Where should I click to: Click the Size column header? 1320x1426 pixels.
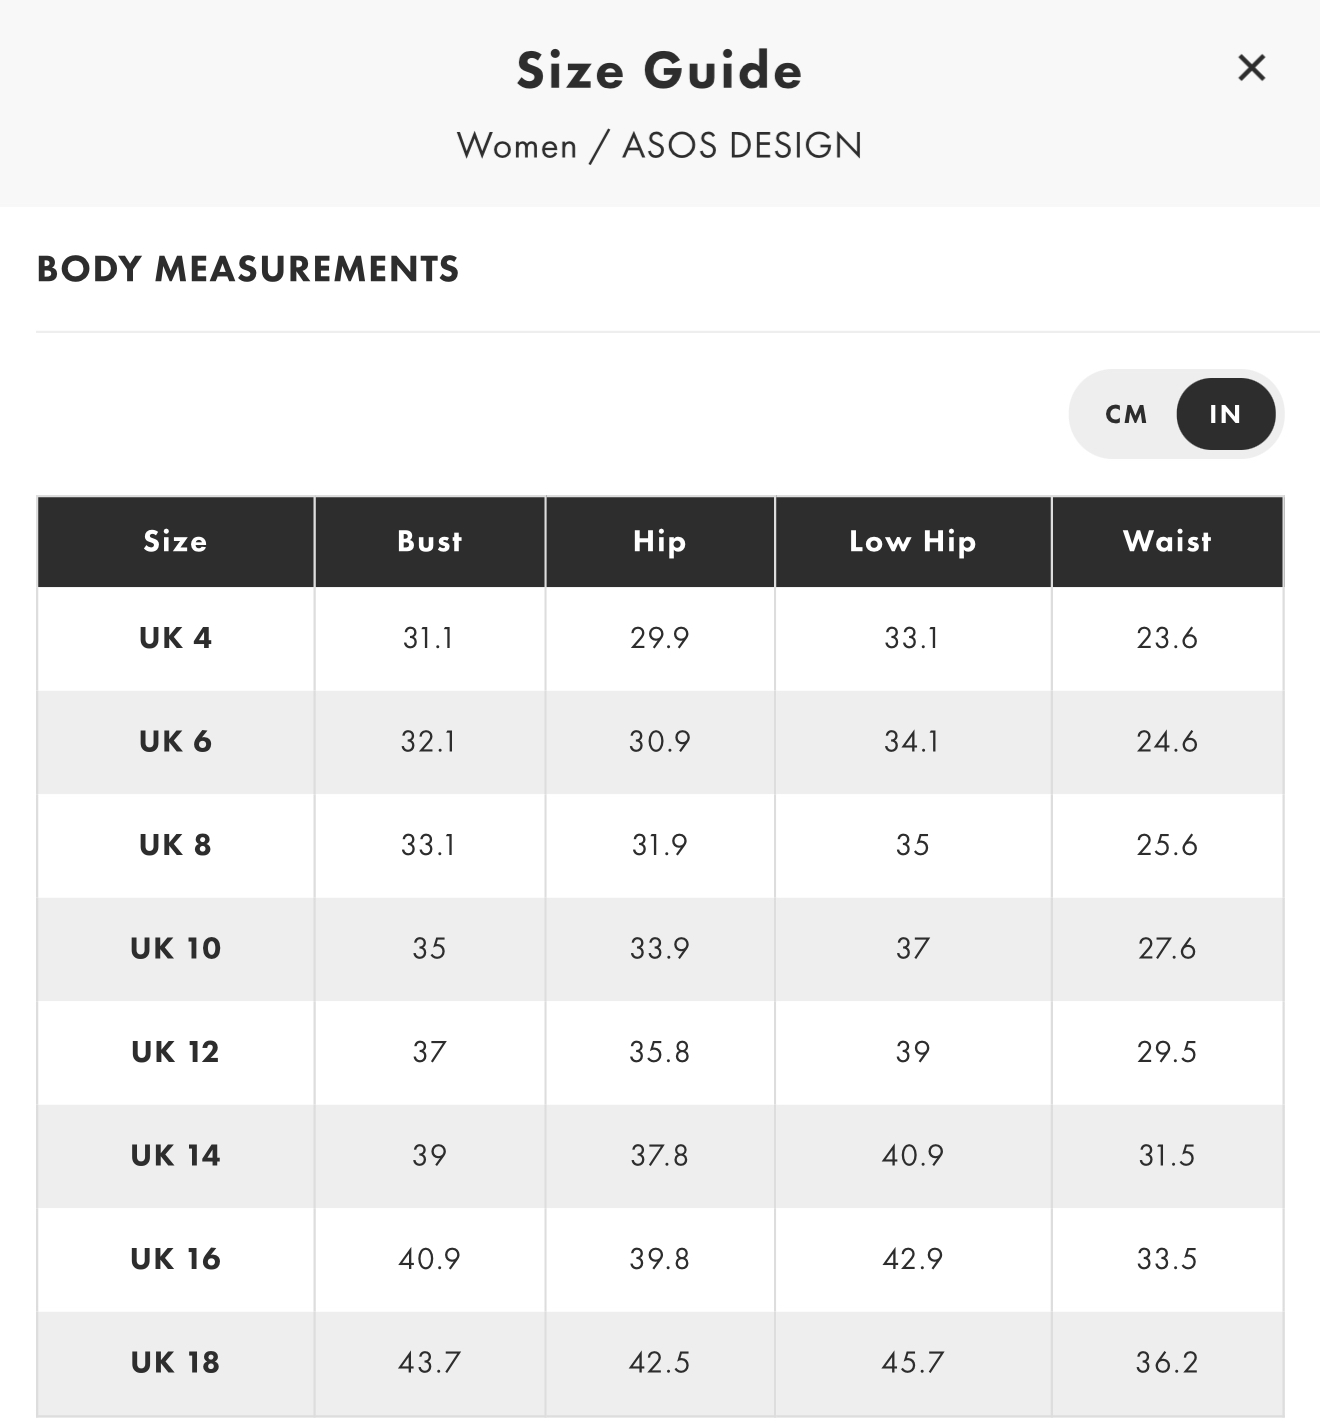(175, 541)
